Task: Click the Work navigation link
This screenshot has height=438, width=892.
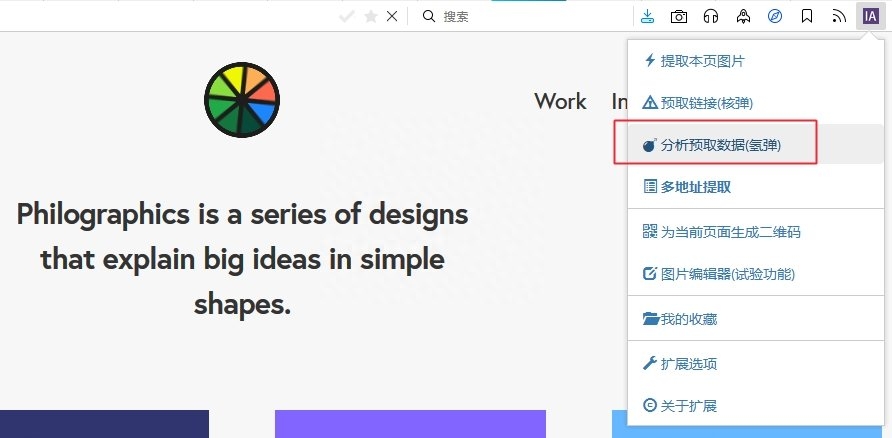Action: tap(560, 101)
